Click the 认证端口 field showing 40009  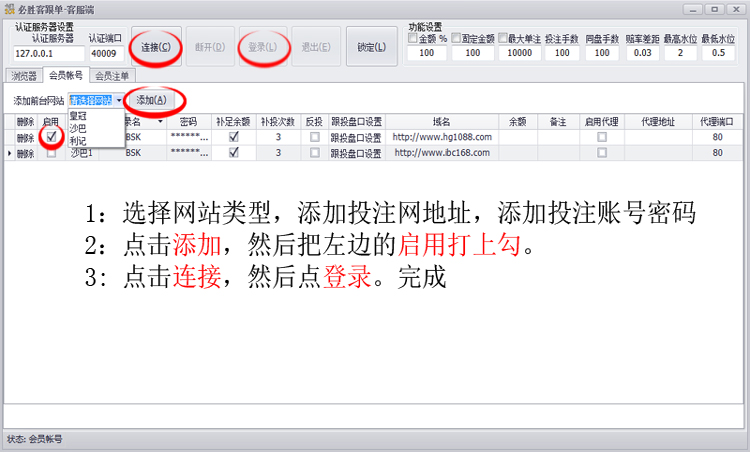[x=107, y=54]
